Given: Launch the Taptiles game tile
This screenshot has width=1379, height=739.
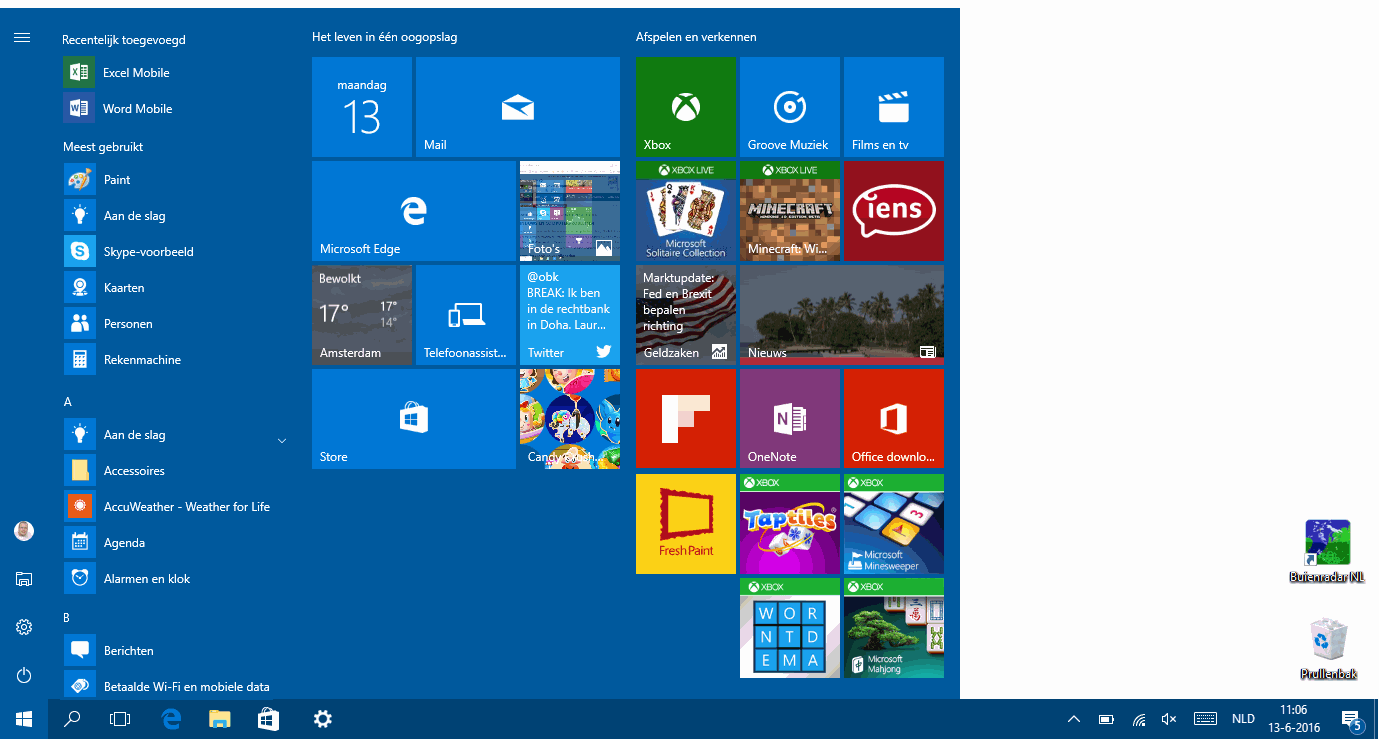Looking at the screenshot, I should pos(790,524).
